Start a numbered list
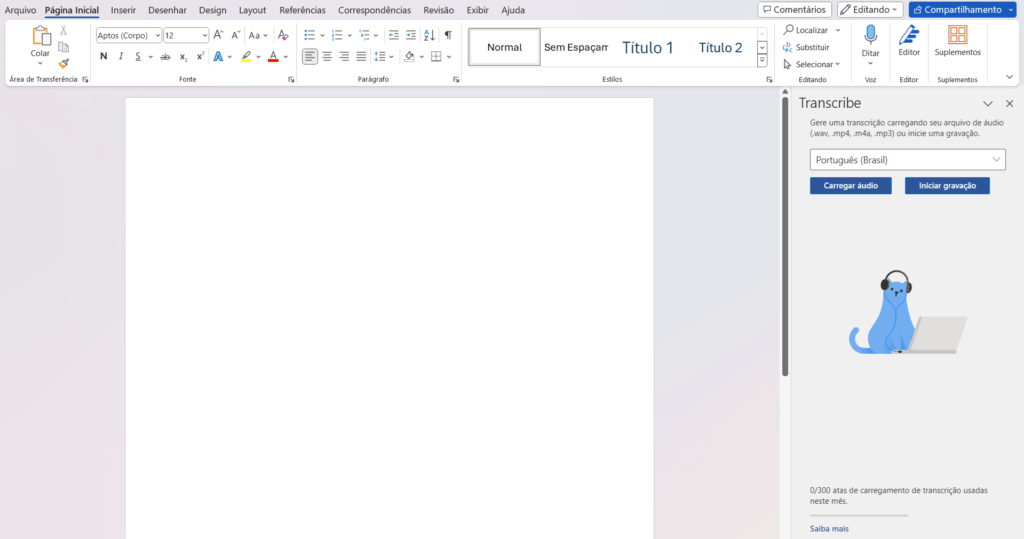 click(337, 35)
